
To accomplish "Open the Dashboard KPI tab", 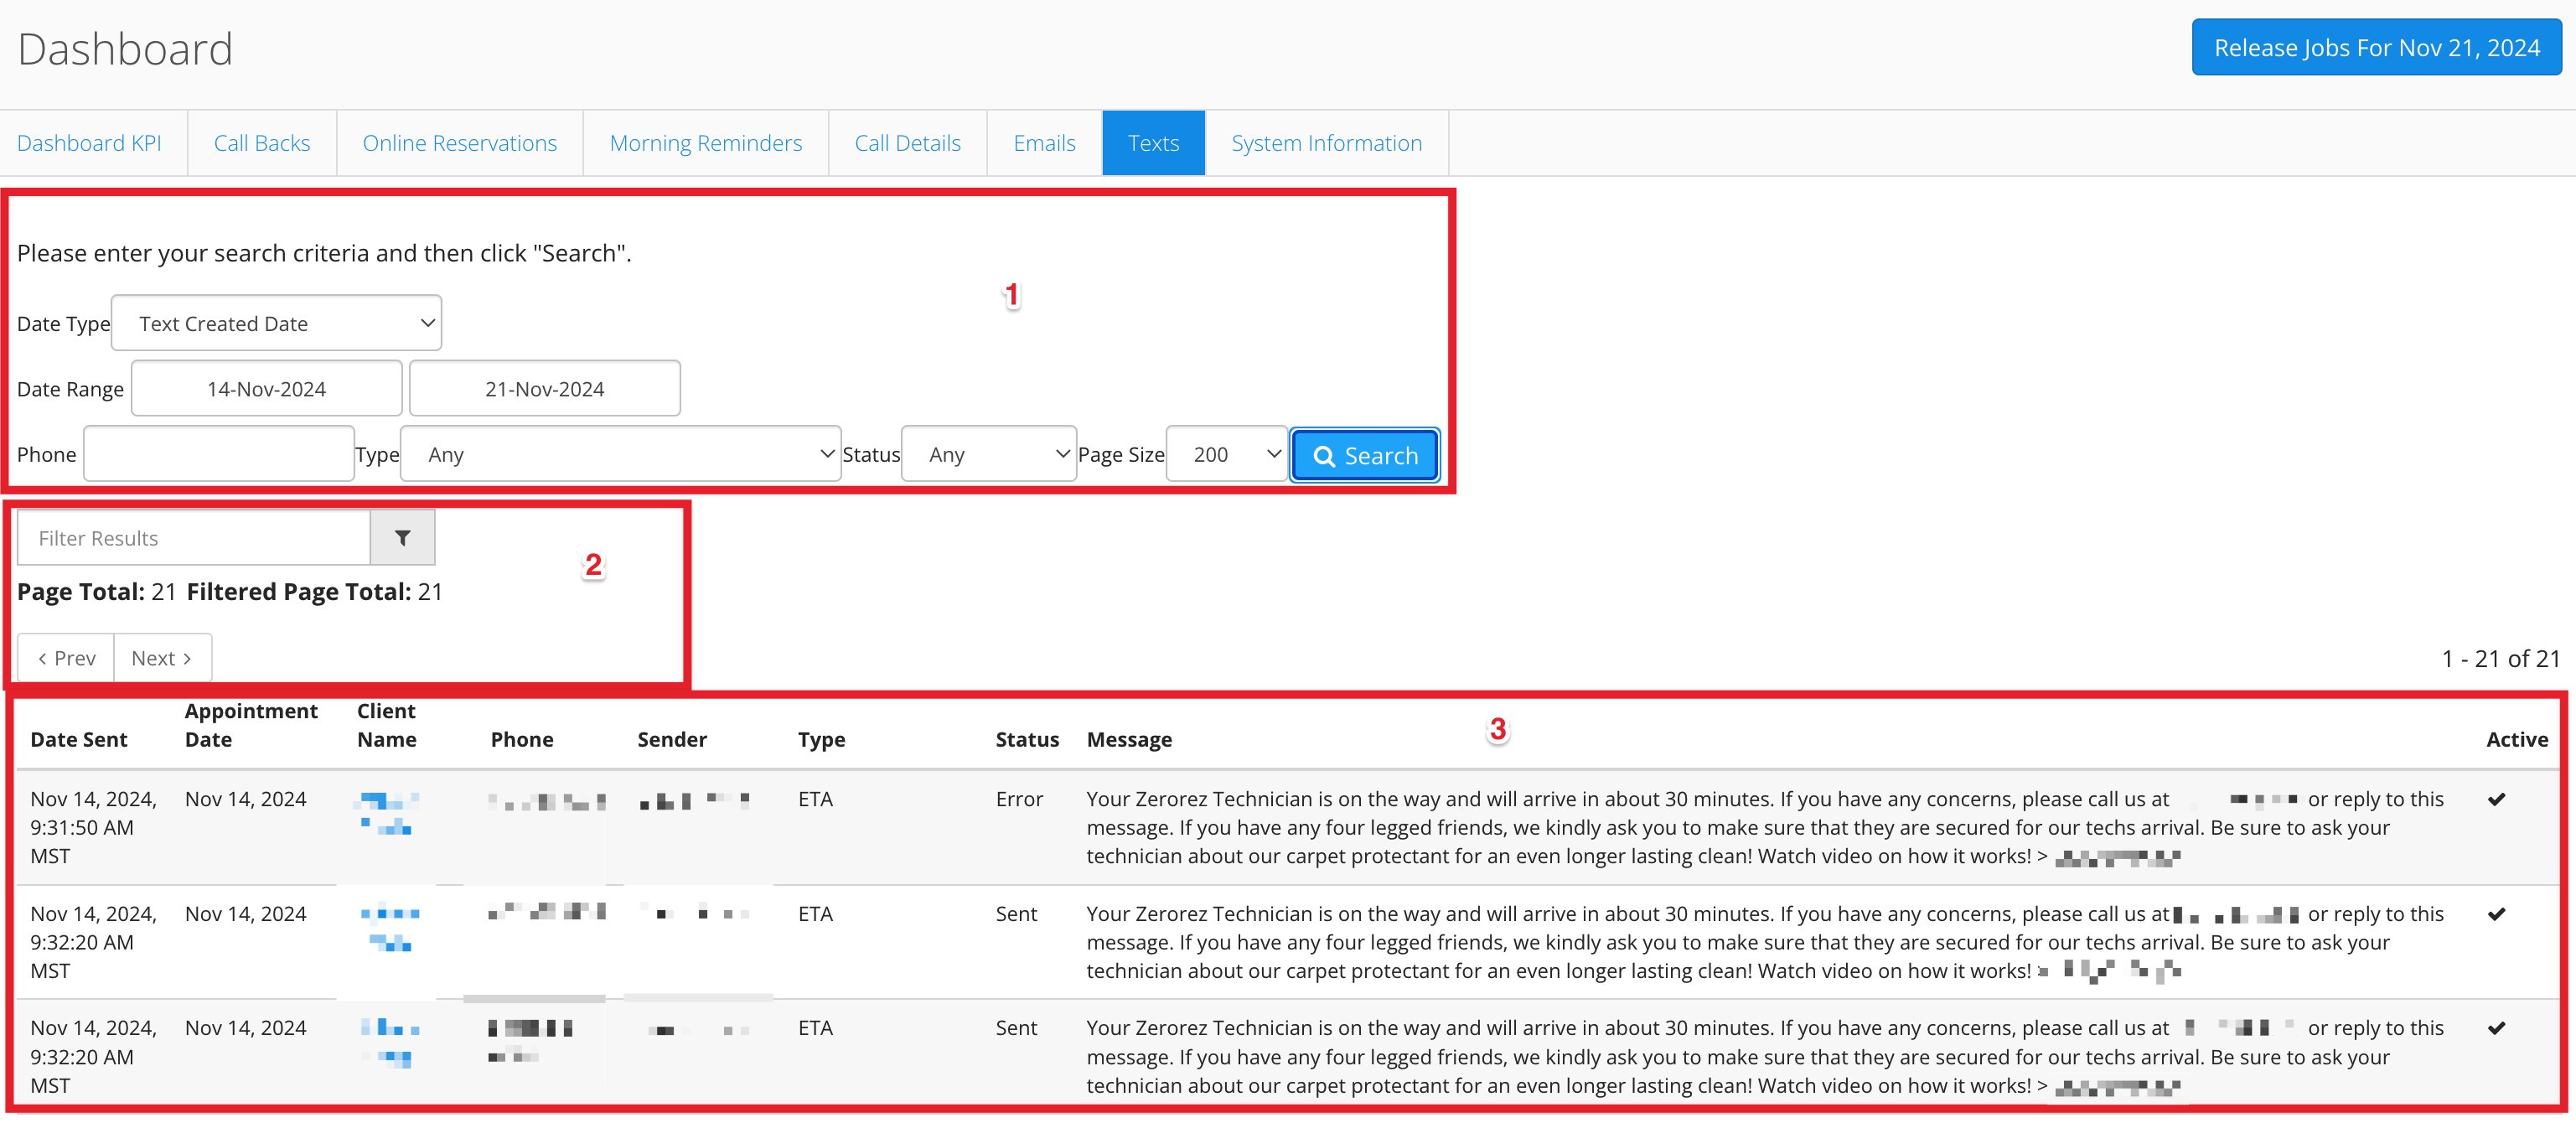I will (x=89, y=143).
